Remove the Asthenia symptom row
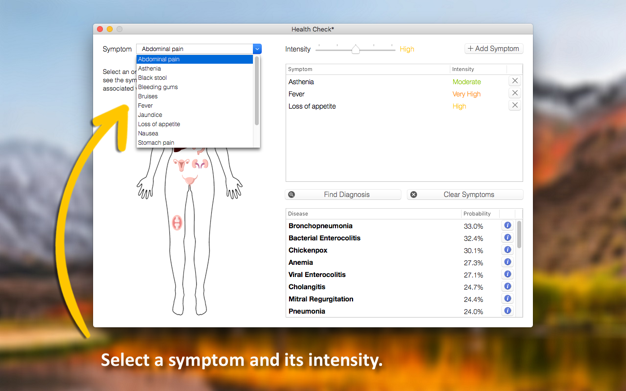This screenshot has height=391, width=626. coord(515,81)
